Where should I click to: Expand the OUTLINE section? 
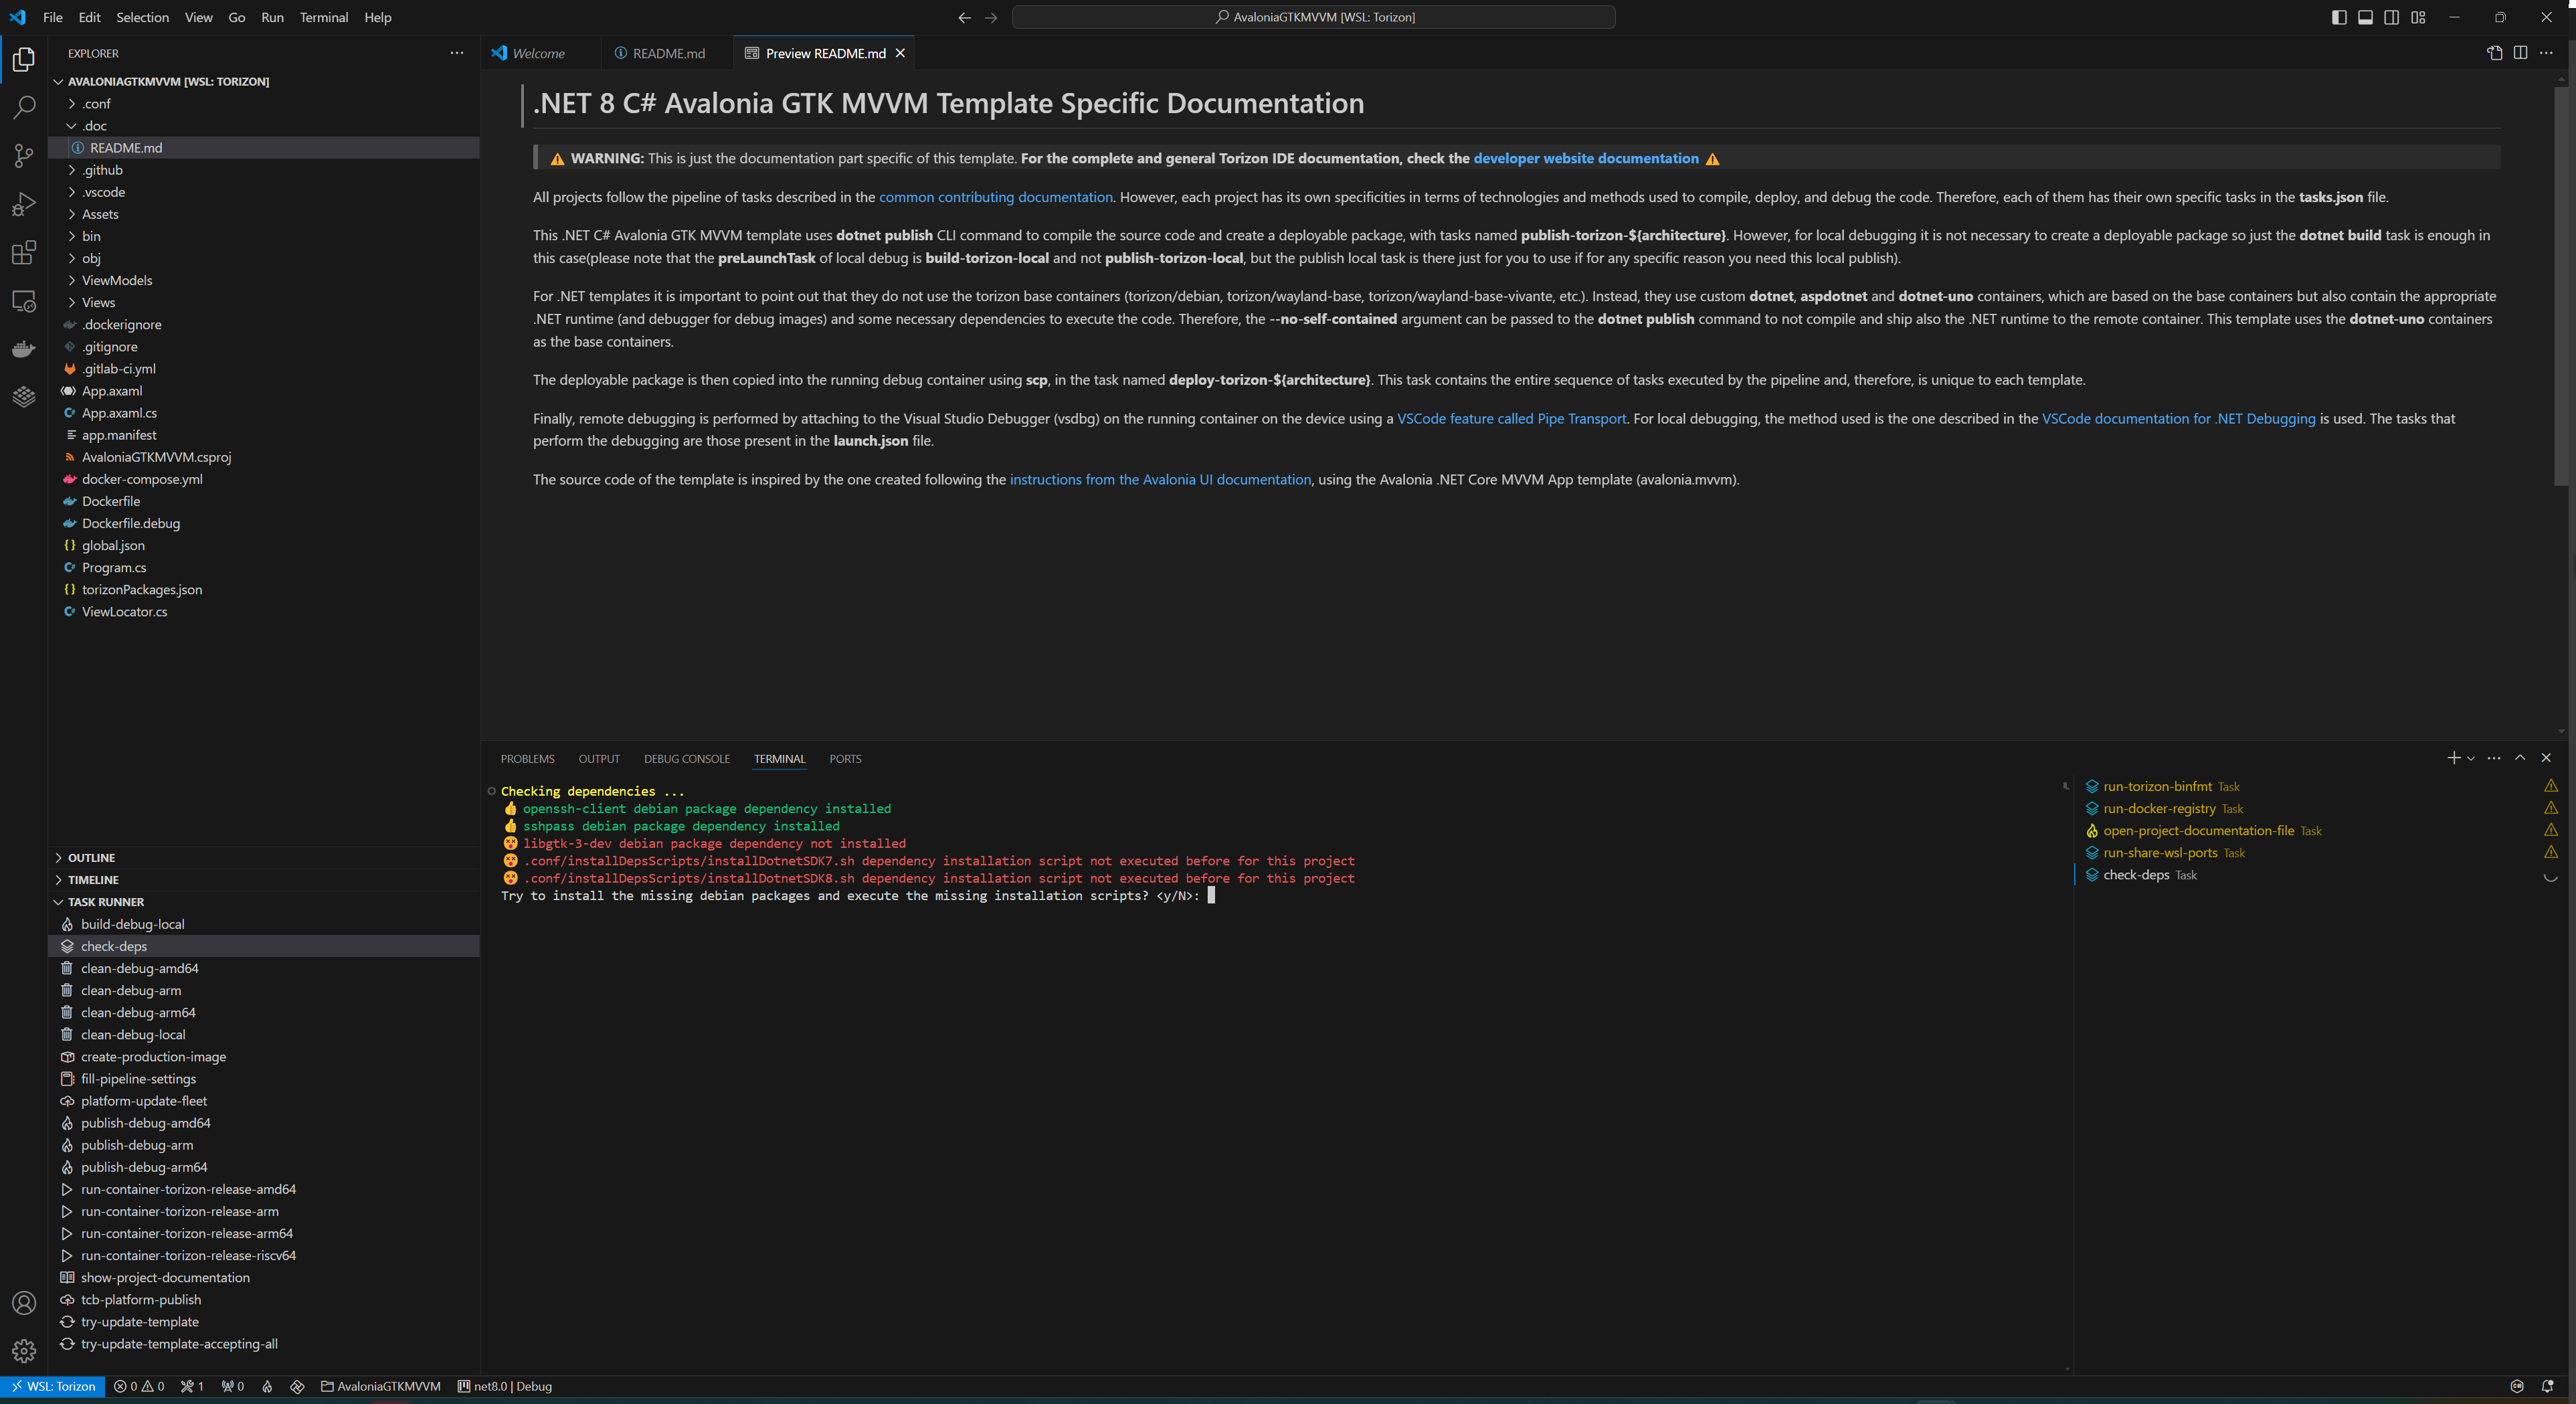264,858
